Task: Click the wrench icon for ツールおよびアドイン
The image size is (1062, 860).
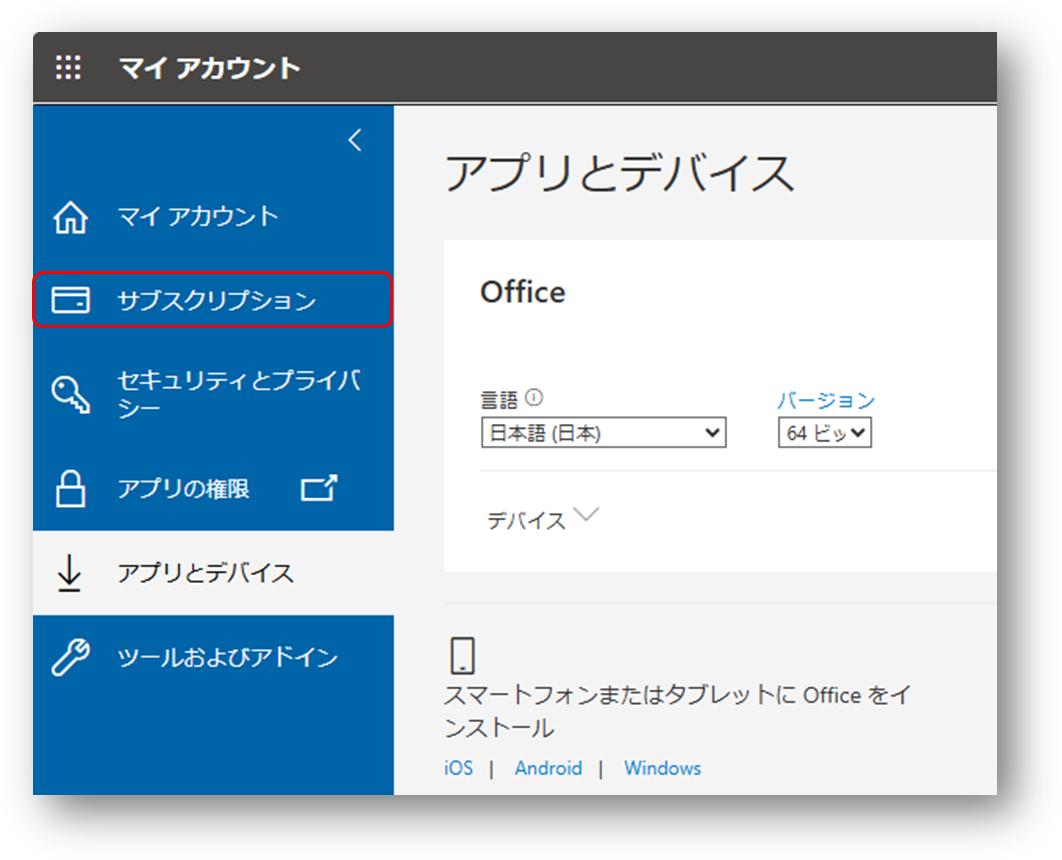Action: point(70,657)
